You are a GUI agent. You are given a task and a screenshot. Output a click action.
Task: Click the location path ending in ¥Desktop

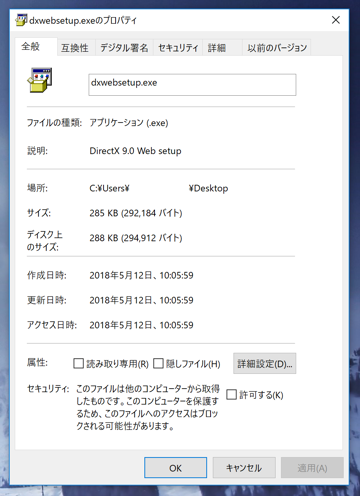pos(159,189)
